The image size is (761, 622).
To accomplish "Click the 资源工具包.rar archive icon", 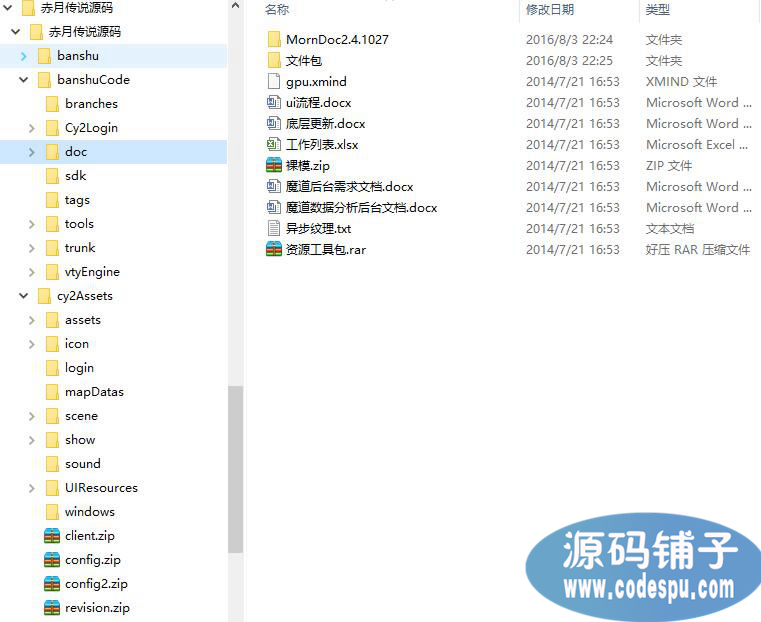I will tap(274, 249).
